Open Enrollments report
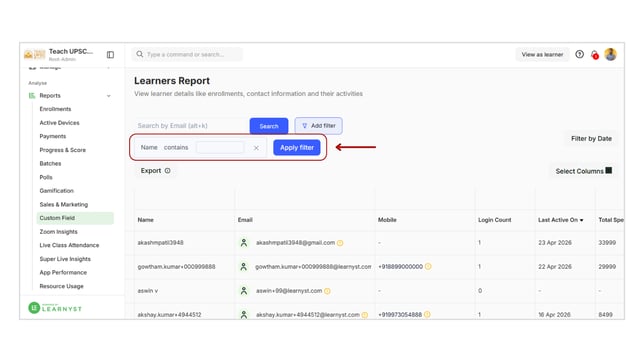 [55, 109]
